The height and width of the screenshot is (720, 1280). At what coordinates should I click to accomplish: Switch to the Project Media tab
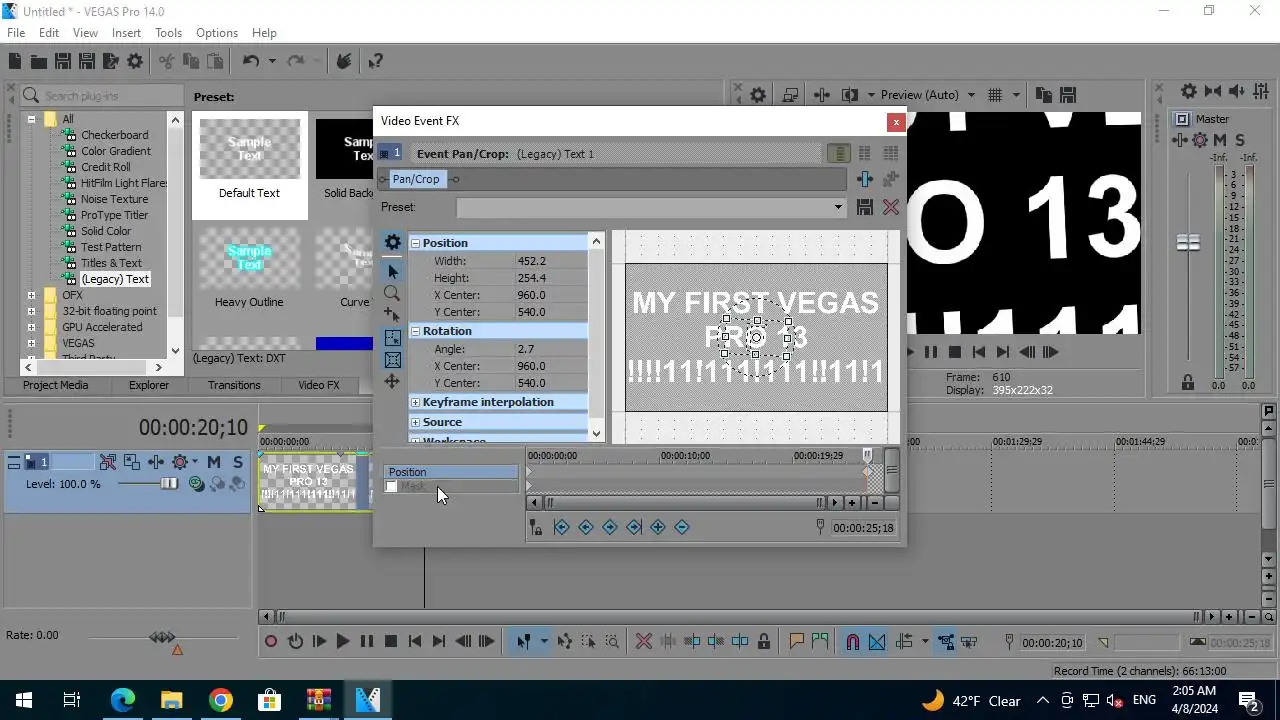[x=56, y=385]
